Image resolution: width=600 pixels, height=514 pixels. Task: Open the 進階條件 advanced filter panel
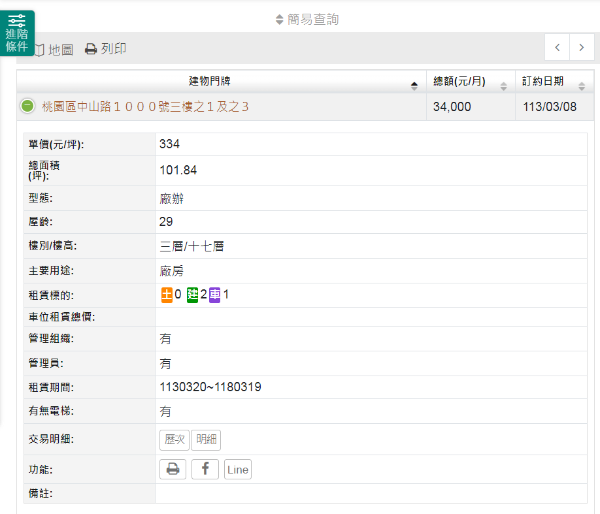17,33
